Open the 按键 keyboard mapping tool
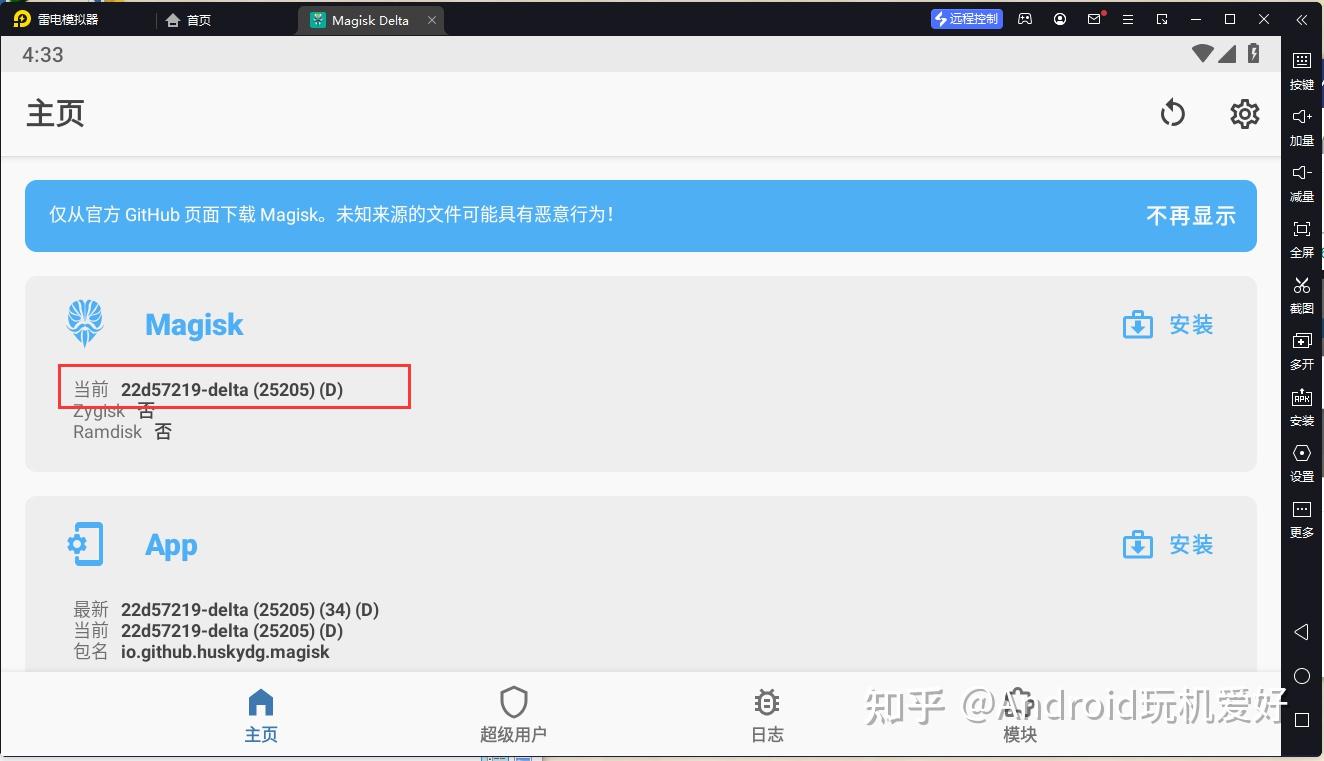Image resolution: width=1324 pixels, height=761 pixels. click(1302, 71)
